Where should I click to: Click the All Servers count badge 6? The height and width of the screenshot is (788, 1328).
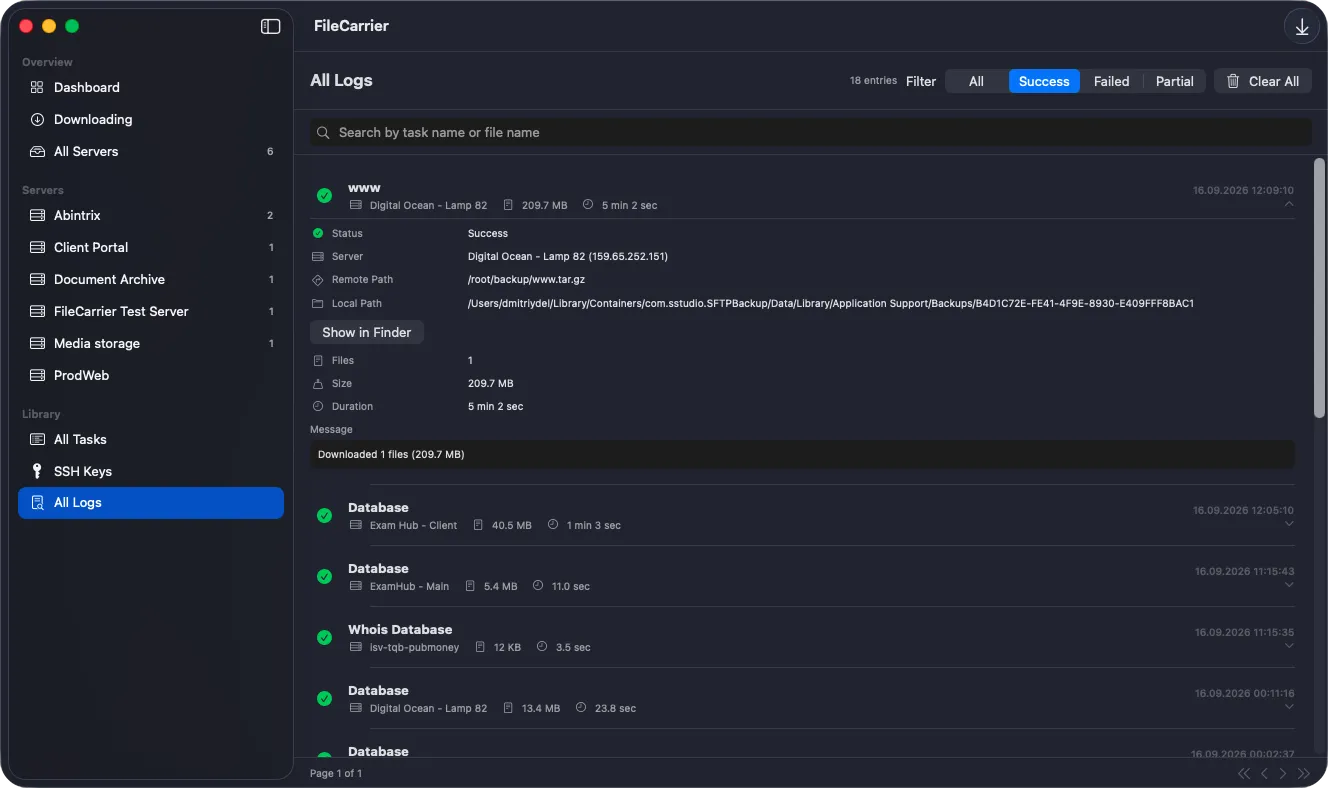270,151
